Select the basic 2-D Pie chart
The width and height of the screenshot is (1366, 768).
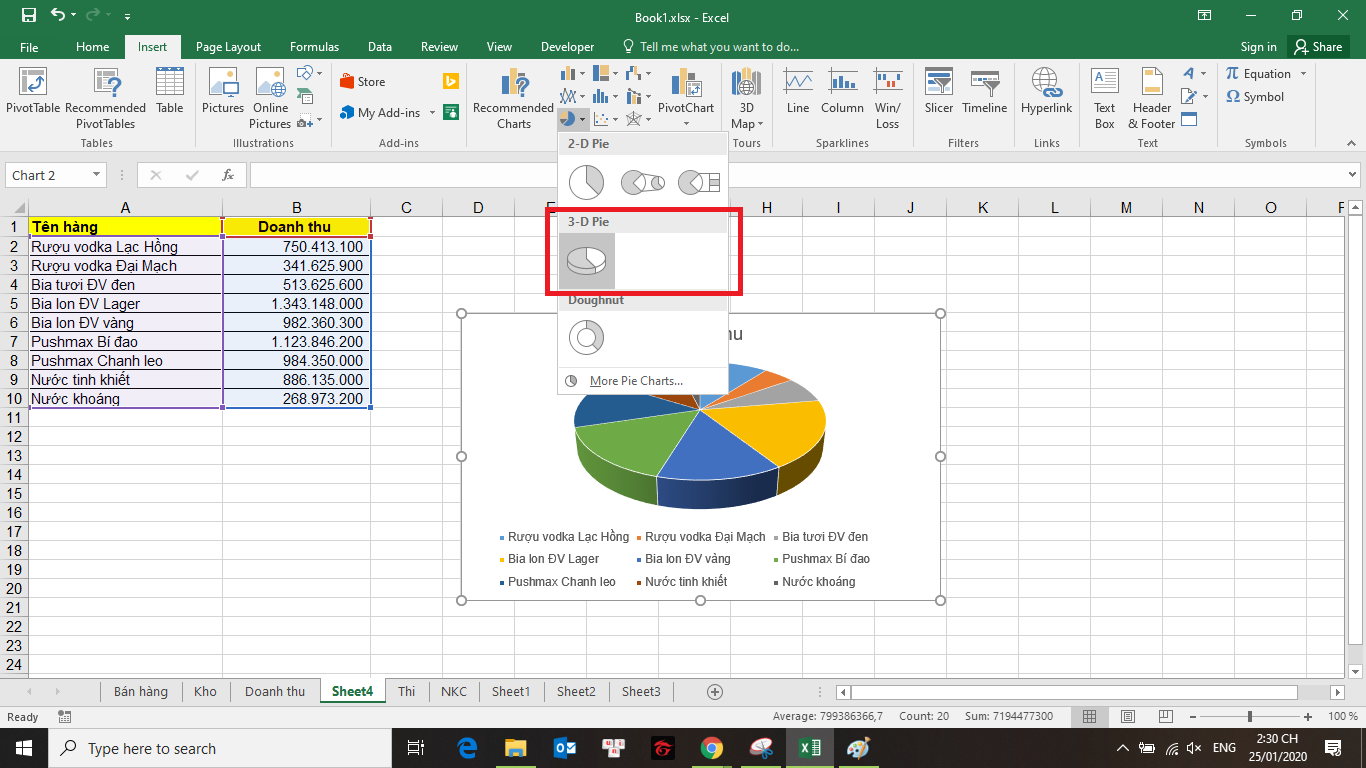586,182
